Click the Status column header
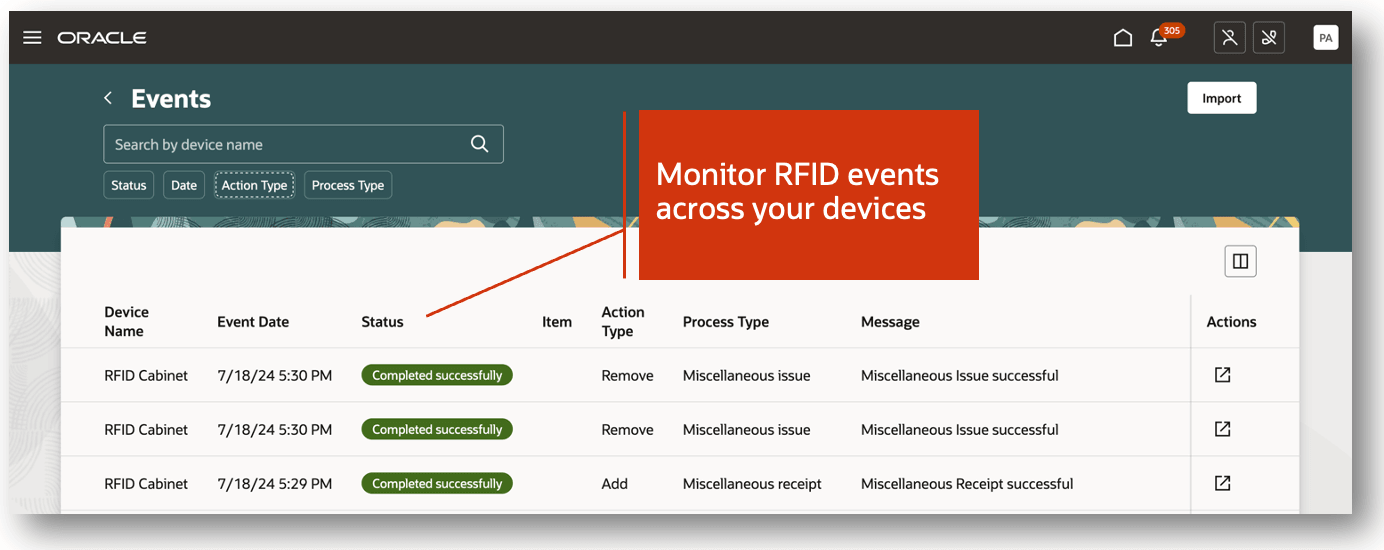The height and width of the screenshot is (550, 1384). coord(382,322)
